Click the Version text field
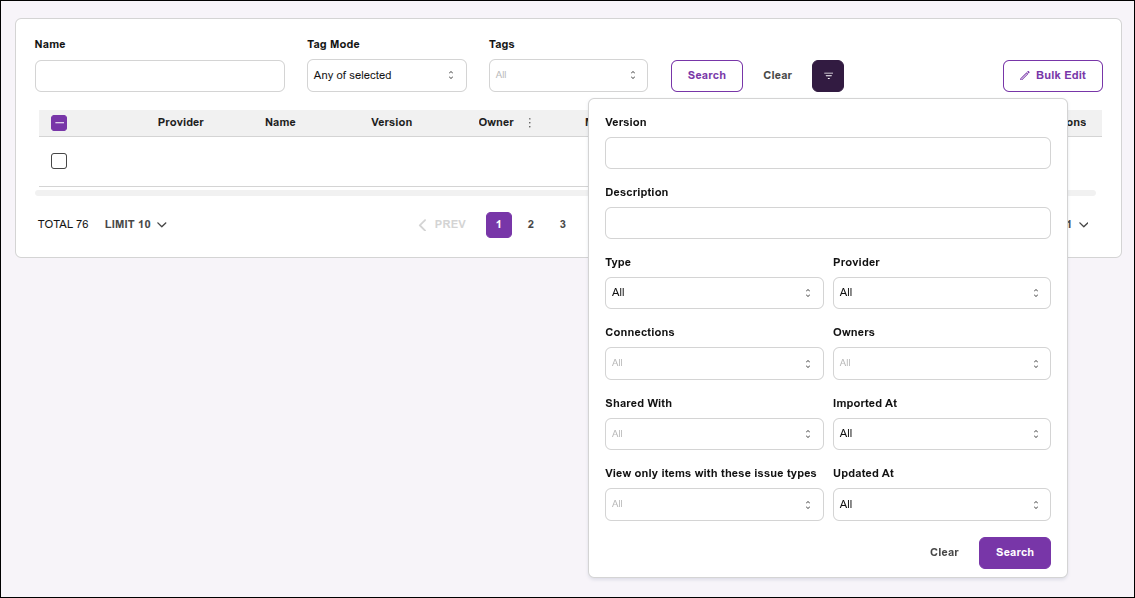The width and height of the screenshot is (1135, 598). pos(827,153)
